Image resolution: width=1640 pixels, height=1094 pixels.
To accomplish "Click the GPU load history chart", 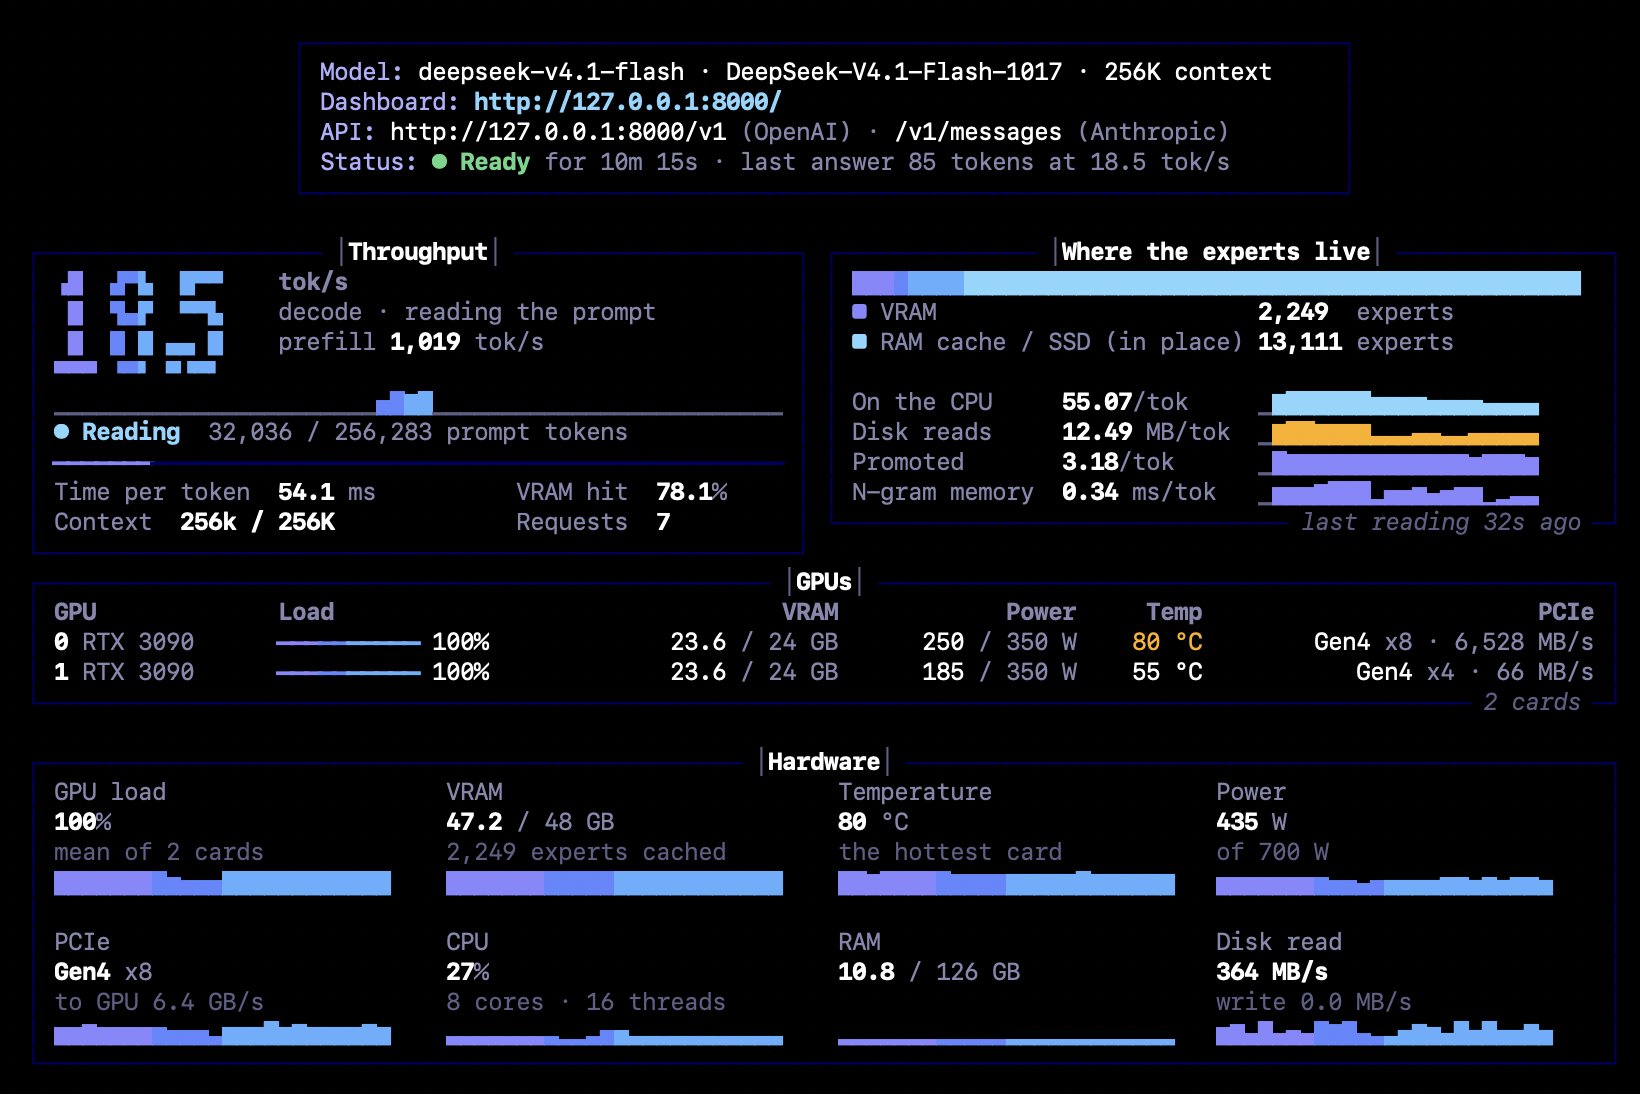I will pos(222,883).
